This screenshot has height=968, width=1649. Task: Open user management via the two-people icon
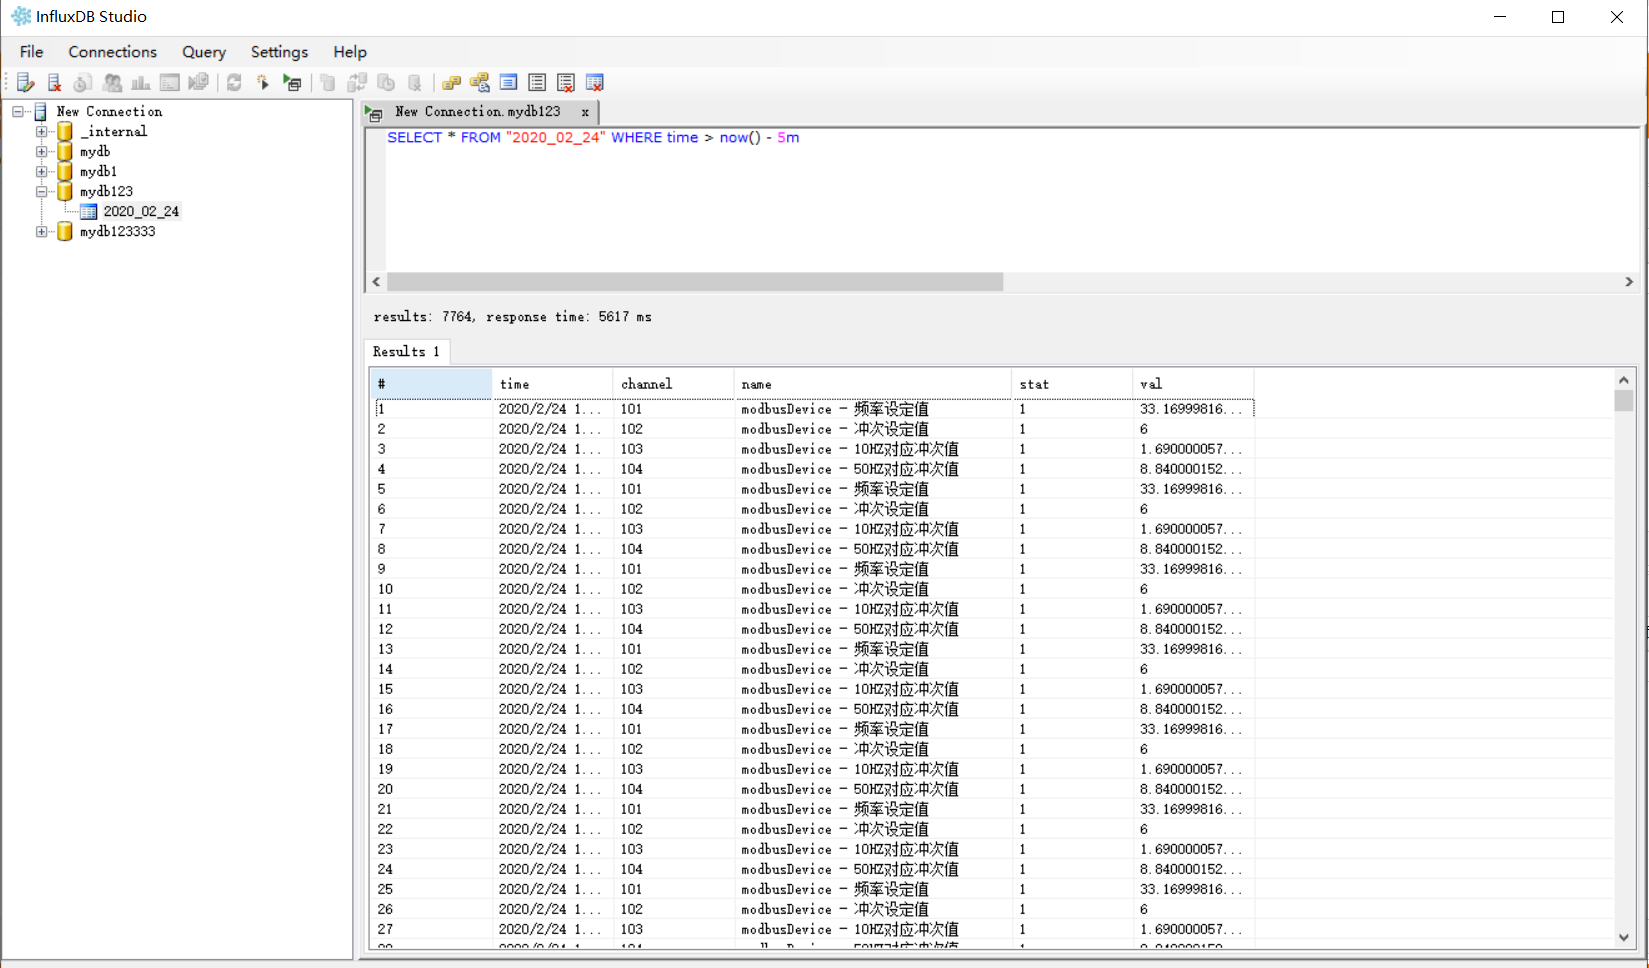pos(112,82)
